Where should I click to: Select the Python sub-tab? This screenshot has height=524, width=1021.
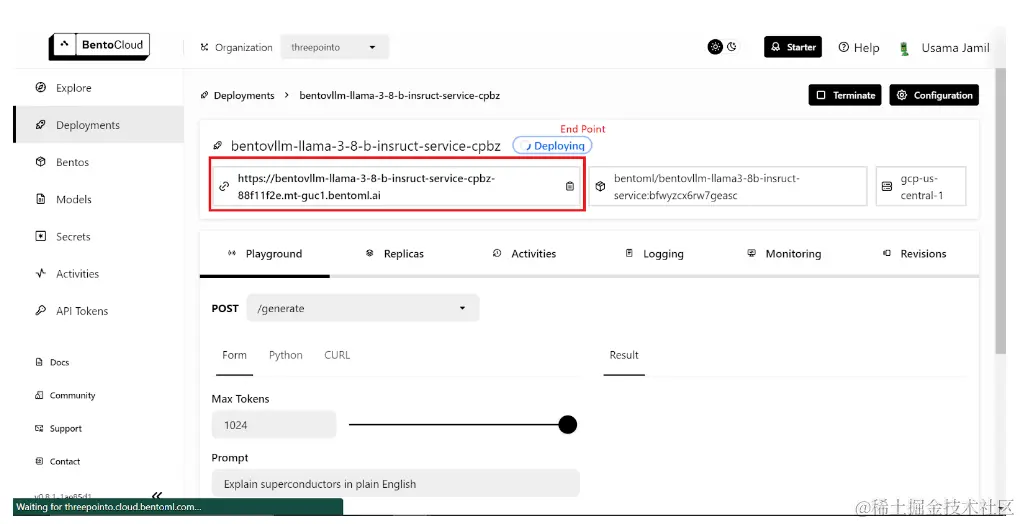286,355
